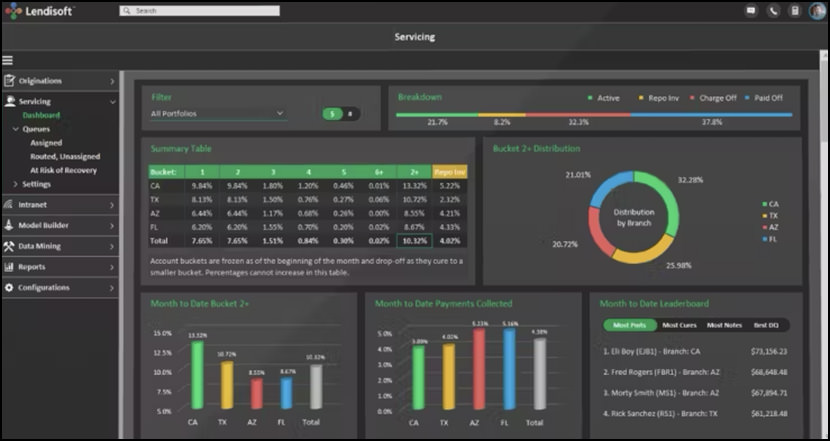Viewport: 830px width, 441px height.
Task: Click the Repo Inv column header
Action: (x=449, y=172)
